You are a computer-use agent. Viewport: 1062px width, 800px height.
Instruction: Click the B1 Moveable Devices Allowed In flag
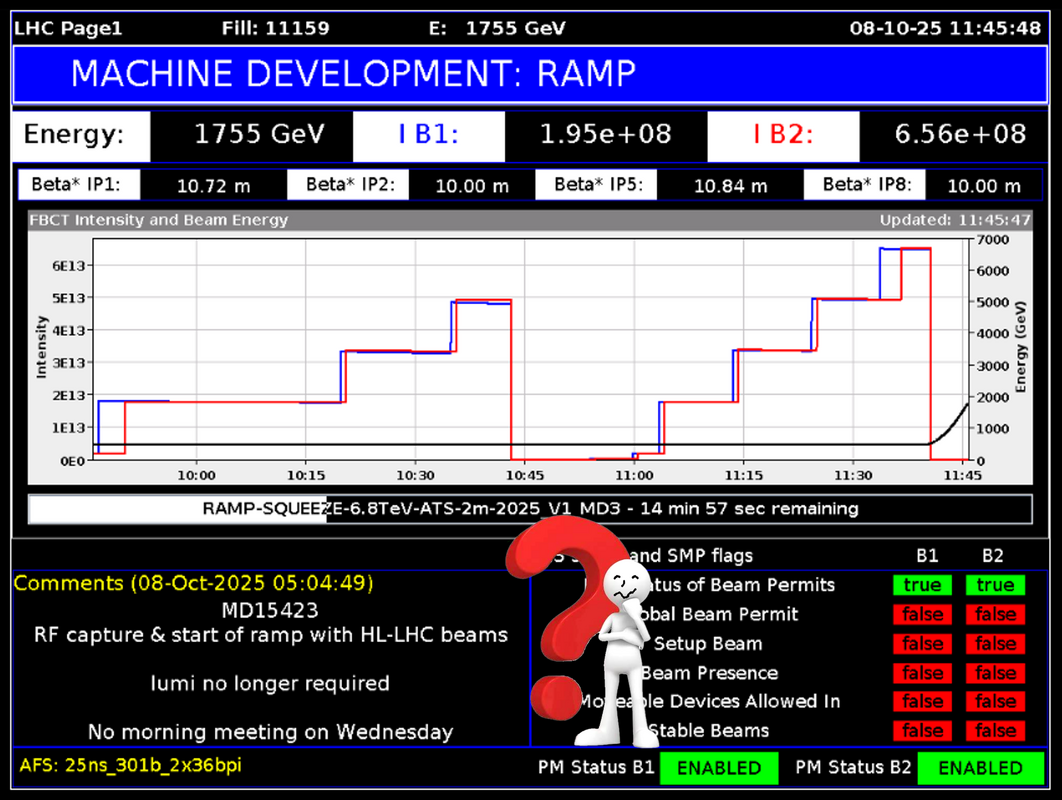[922, 702]
